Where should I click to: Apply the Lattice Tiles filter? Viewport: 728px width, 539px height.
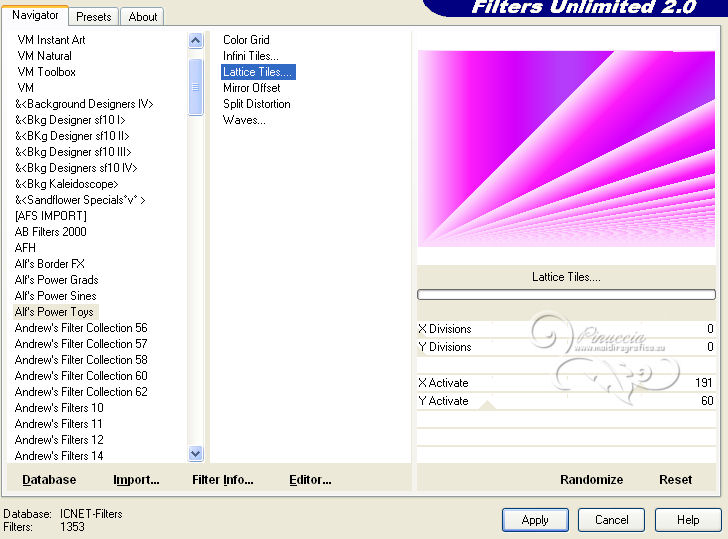pos(535,520)
